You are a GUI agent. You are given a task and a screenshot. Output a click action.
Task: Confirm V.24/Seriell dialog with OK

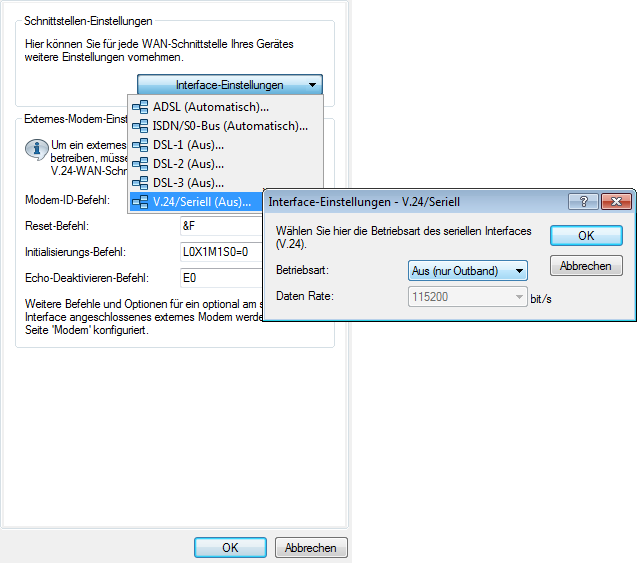(586, 235)
